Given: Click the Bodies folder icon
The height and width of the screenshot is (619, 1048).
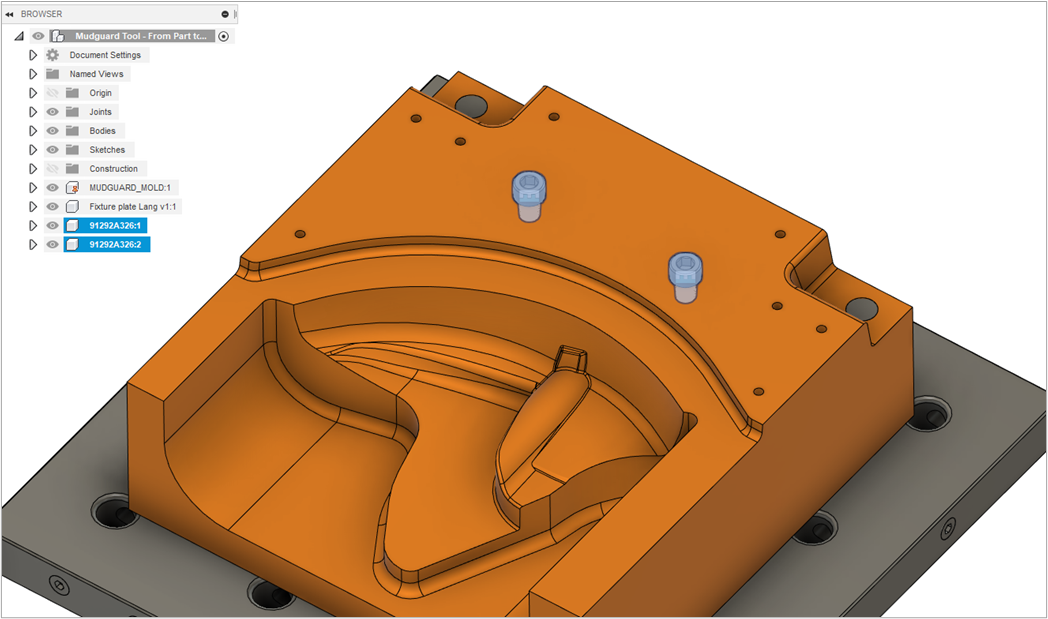Looking at the screenshot, I should click(72, 130).
